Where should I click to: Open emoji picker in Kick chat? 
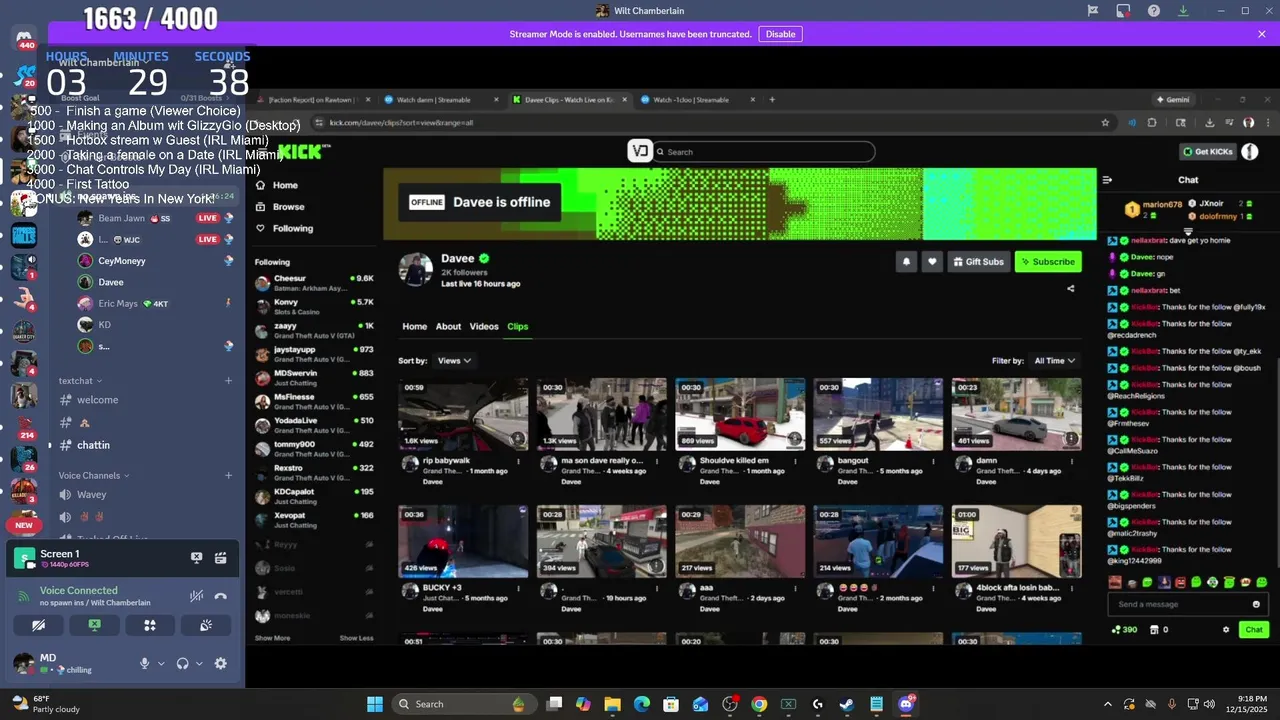[x=1257, y=604]
